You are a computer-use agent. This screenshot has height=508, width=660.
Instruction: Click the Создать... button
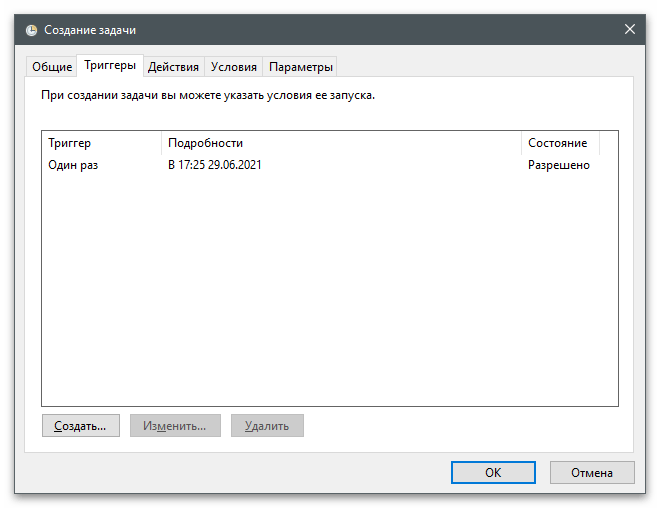click(80, 426)
